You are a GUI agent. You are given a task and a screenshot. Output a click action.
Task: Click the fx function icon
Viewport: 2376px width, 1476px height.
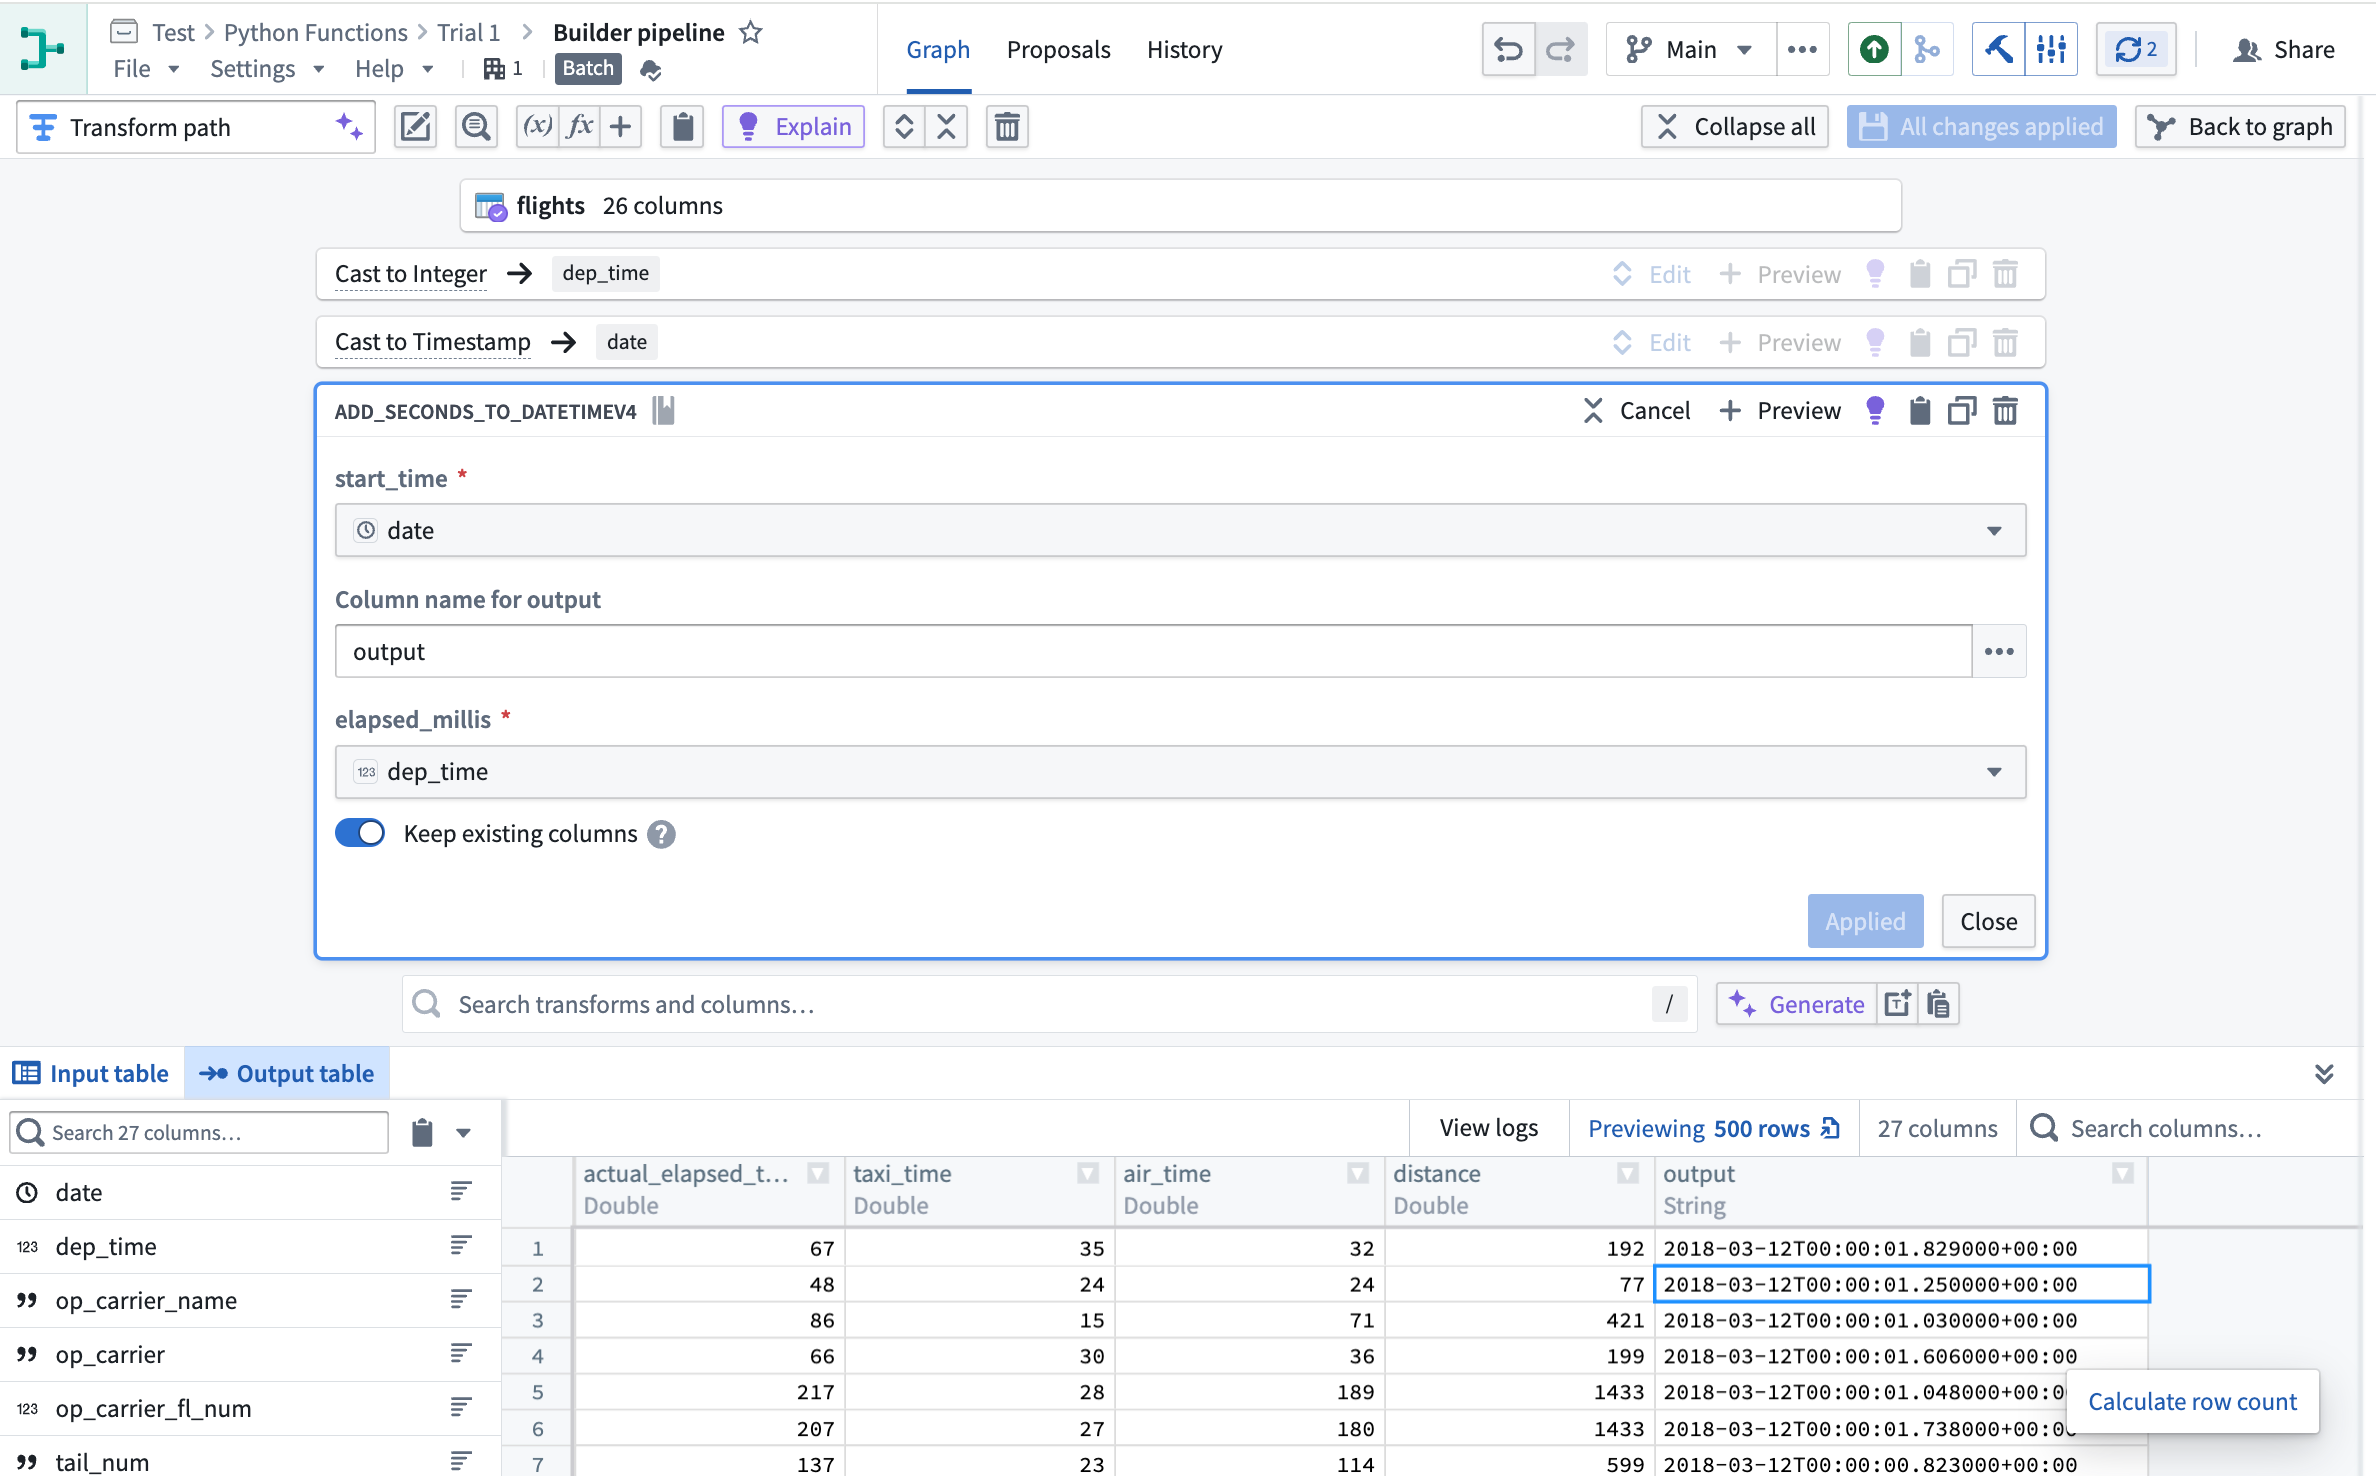coord(580,127)
